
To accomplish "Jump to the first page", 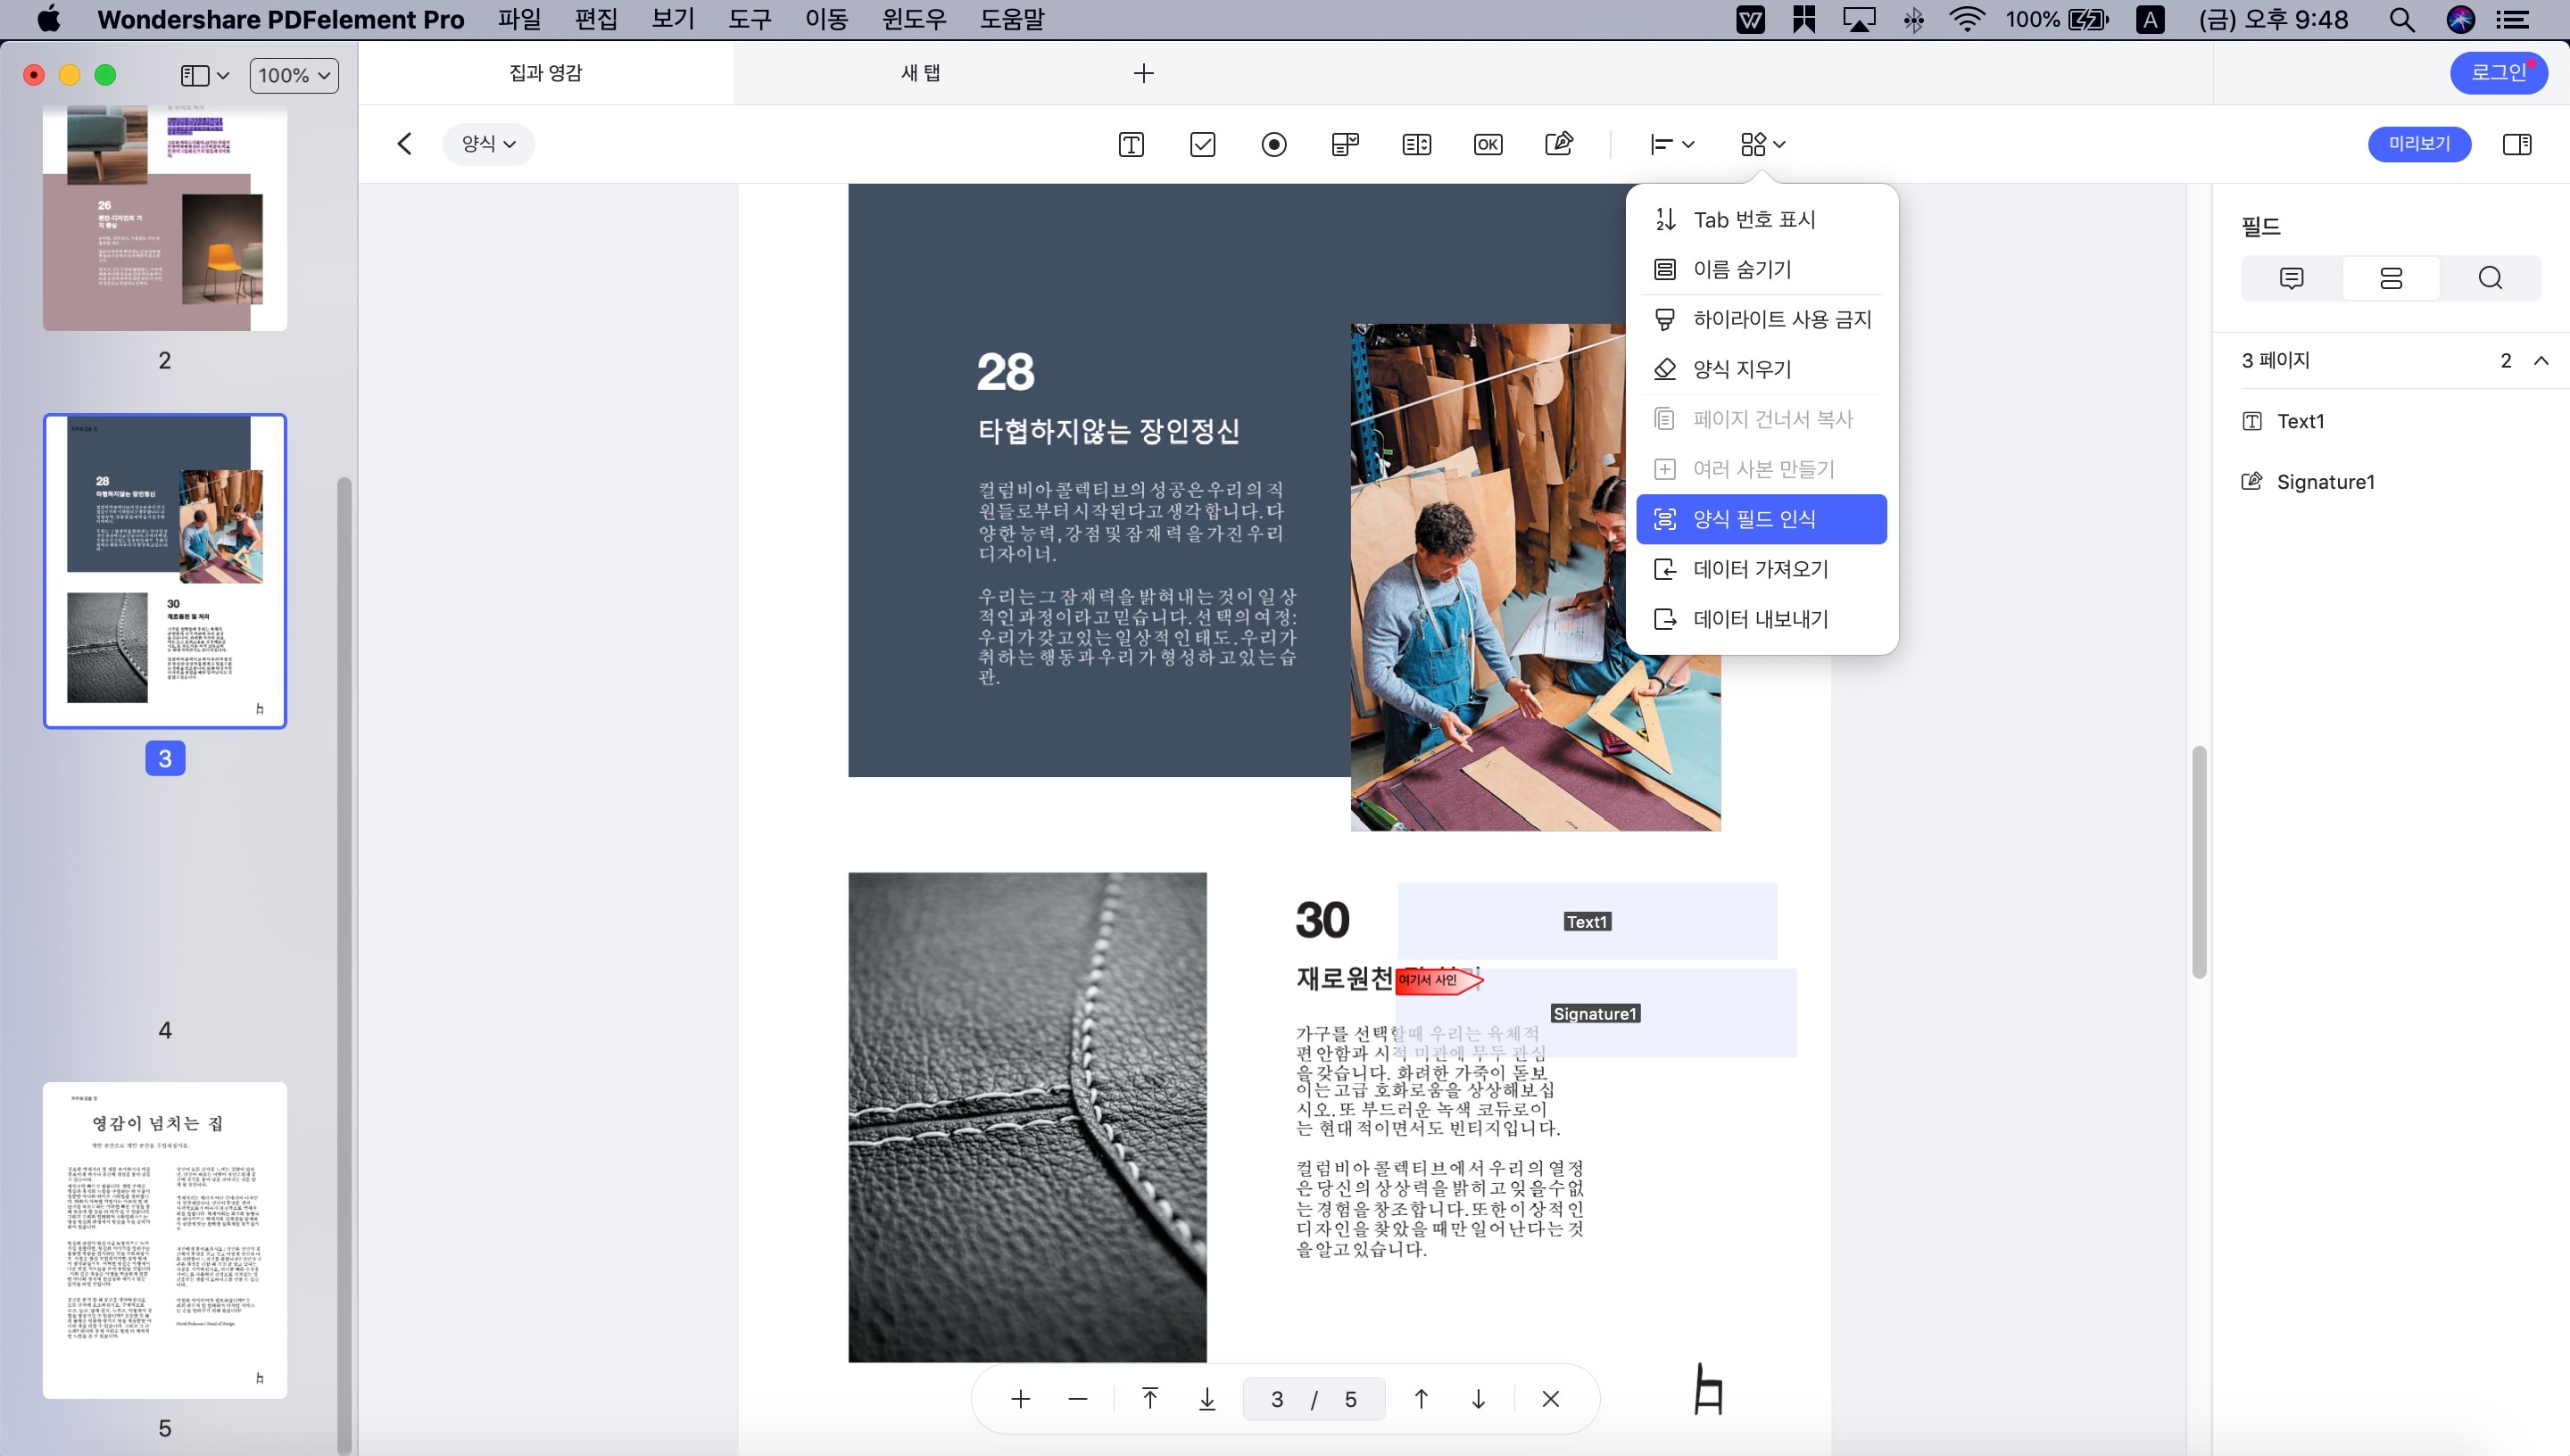I will (x=1150, y=1399).
